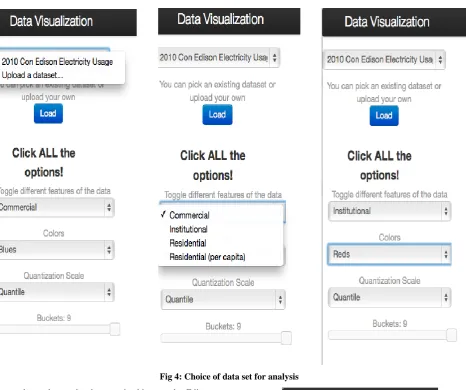Choose 'Upload a dataset...' in the open list
The height and width of the screenshot is (390, 466).
tap(32, 75)
